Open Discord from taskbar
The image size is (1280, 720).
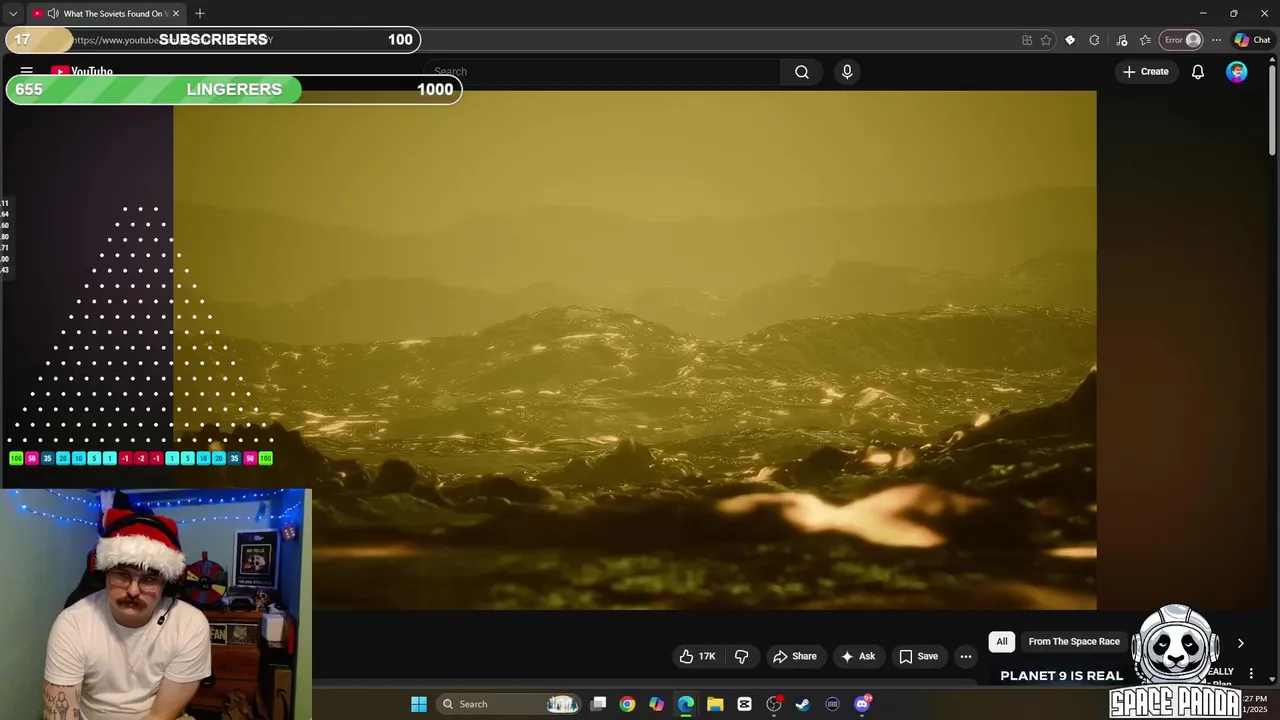point(862,704)
